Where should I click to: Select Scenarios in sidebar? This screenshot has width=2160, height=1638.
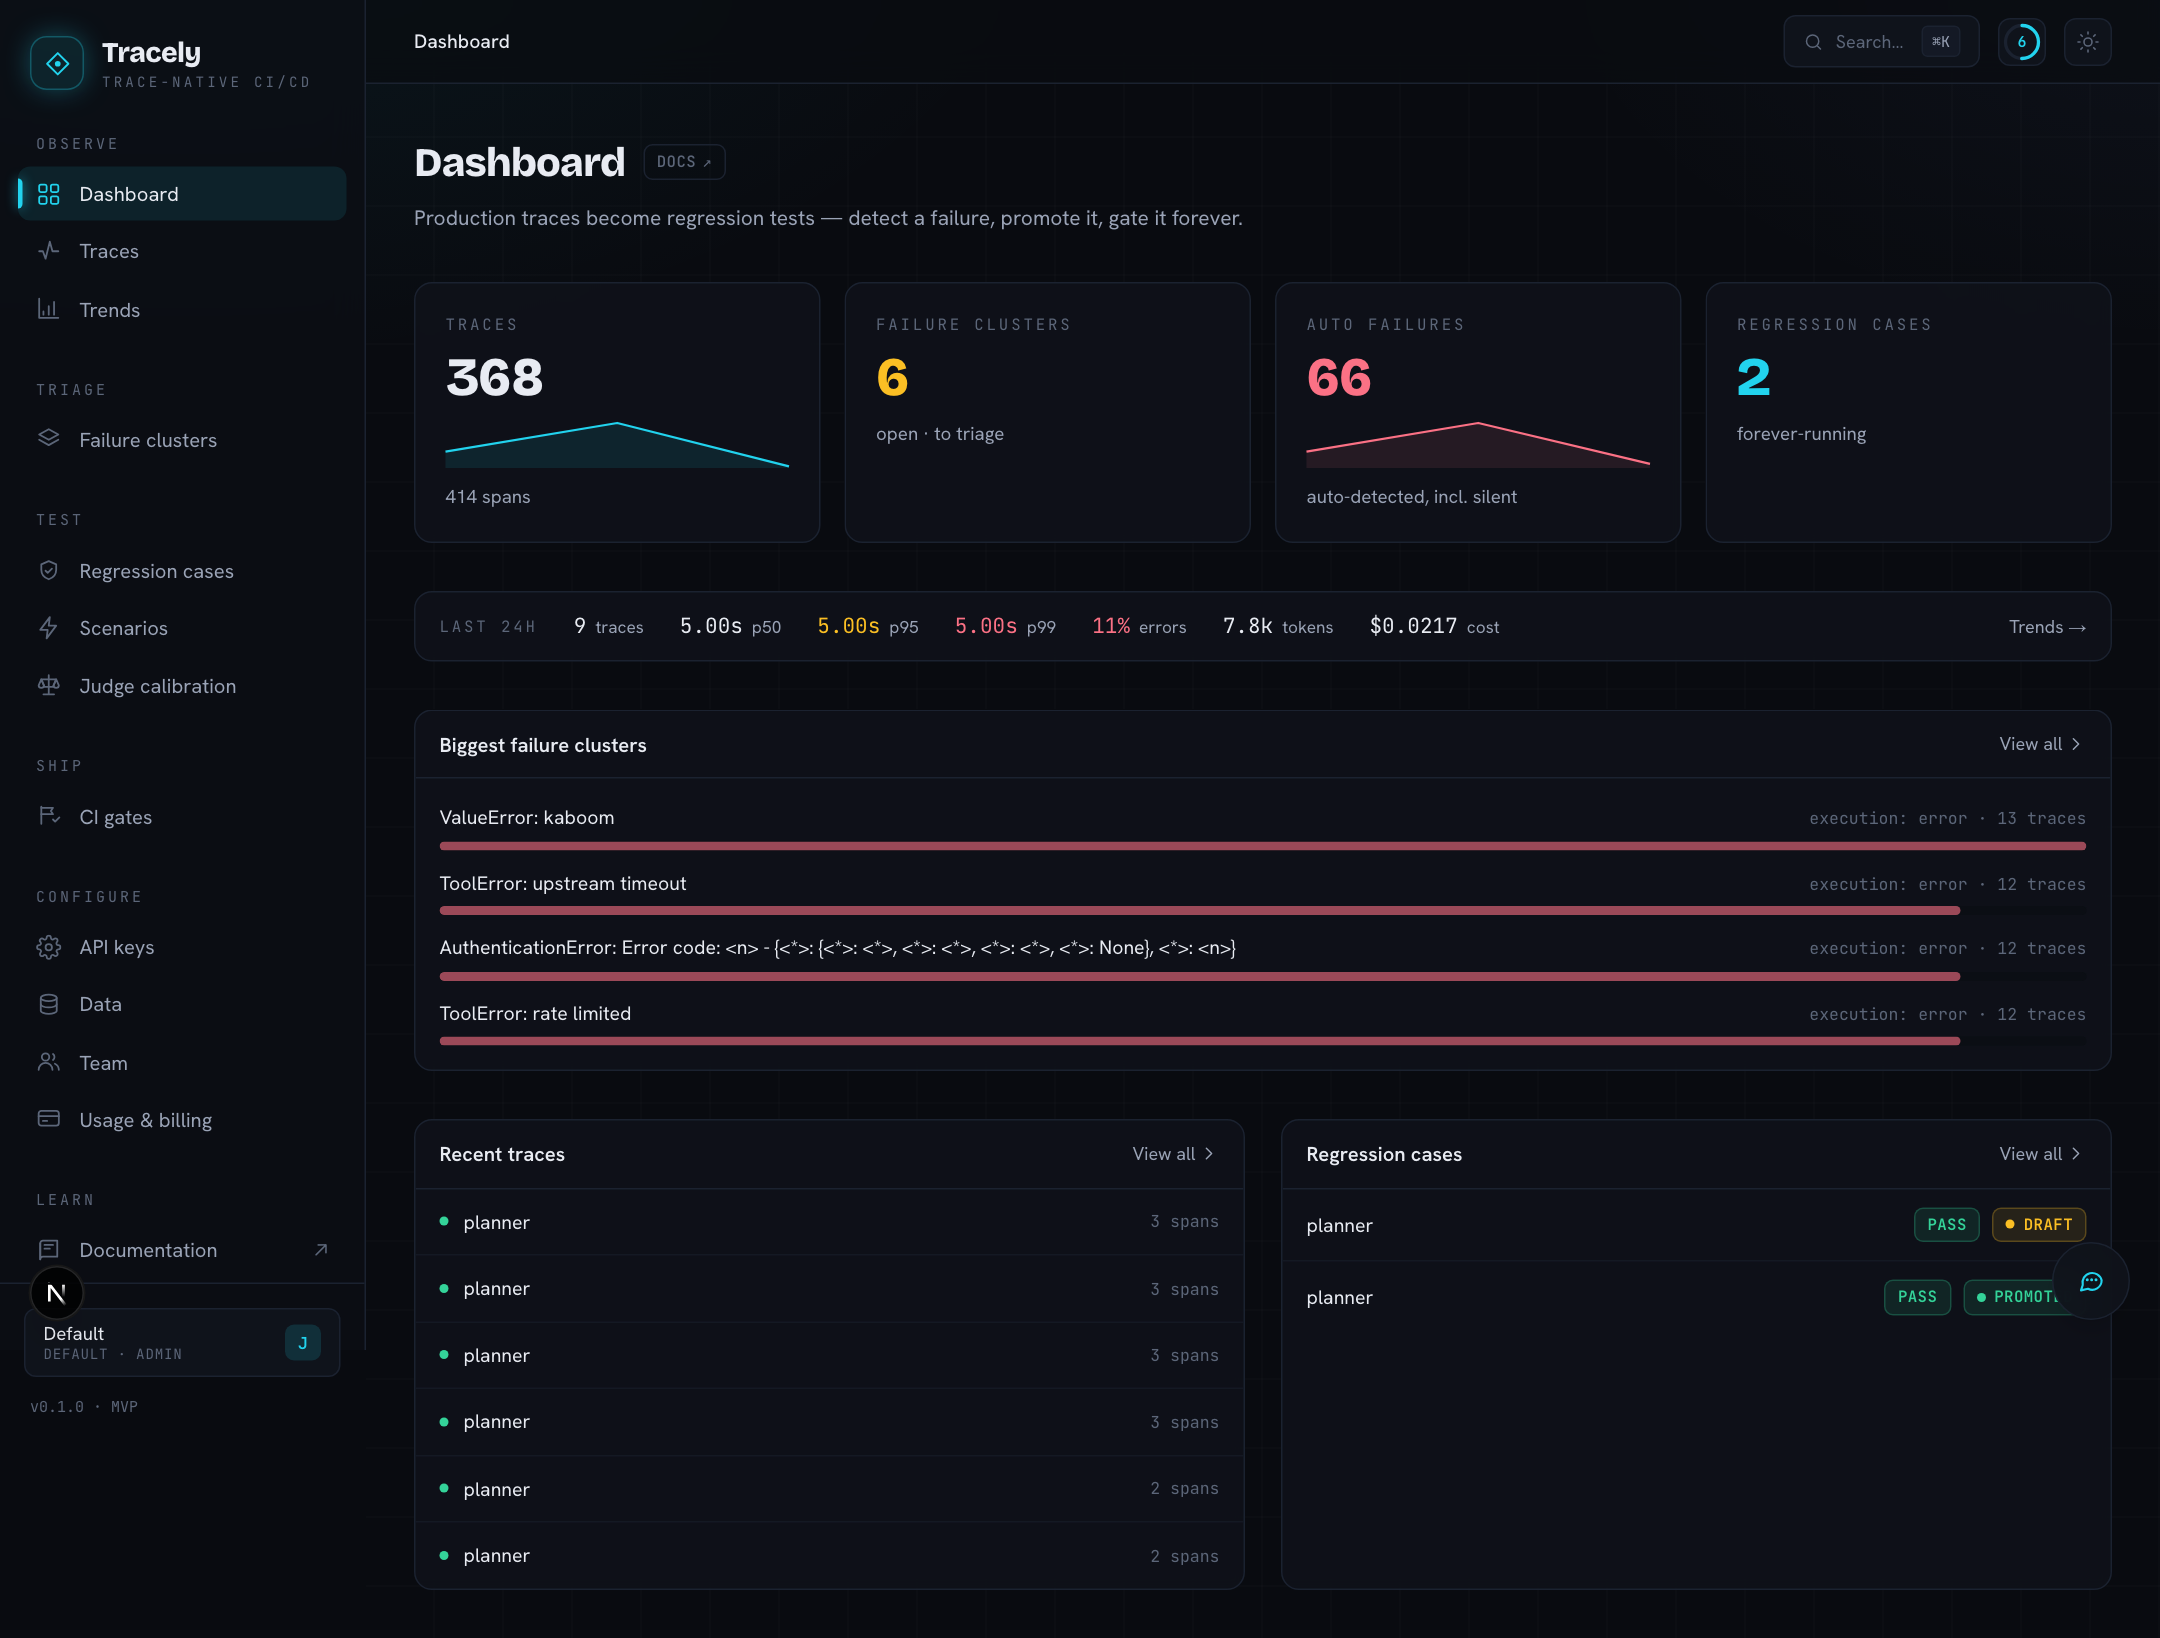point(182,628)
